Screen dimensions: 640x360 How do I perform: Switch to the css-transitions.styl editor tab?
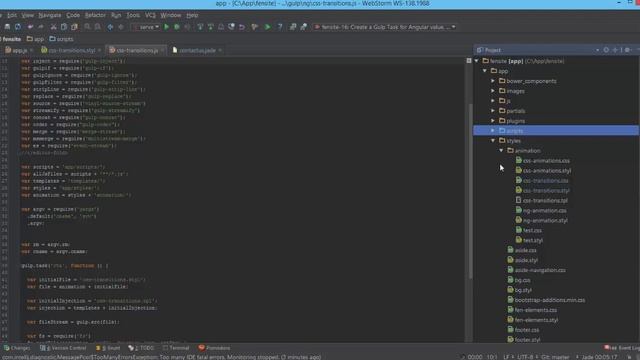click(x=71, y=50)
